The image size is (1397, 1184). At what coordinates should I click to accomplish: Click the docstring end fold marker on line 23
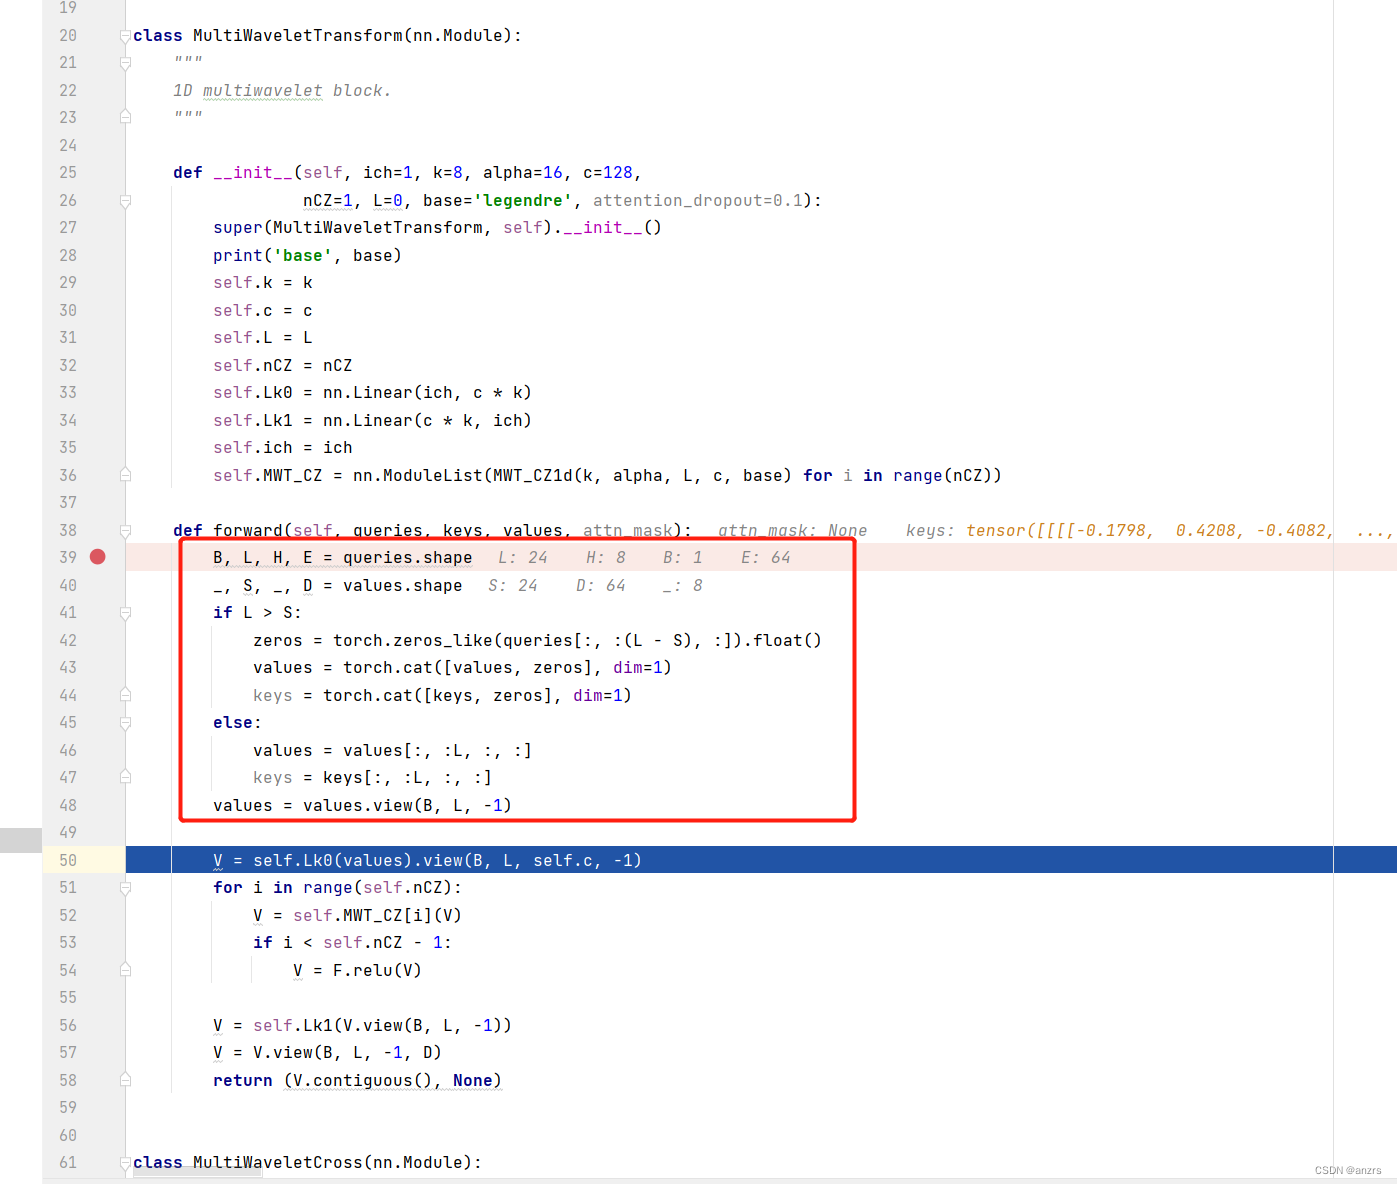125,117
